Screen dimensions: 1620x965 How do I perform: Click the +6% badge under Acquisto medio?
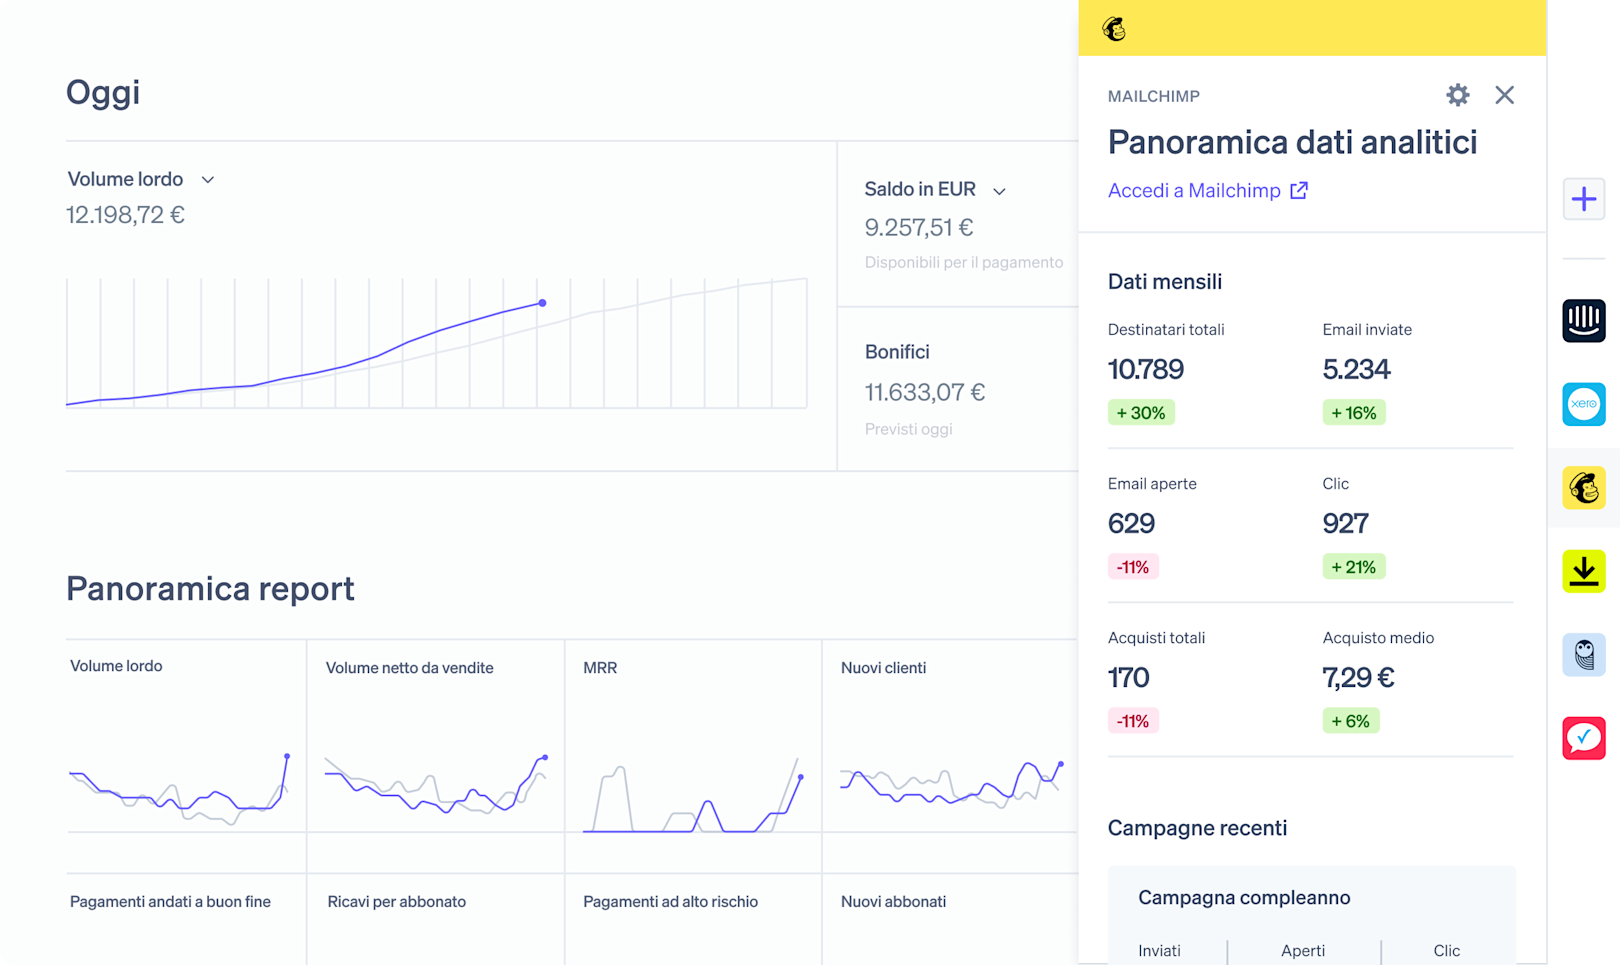tap(1351, 721)
